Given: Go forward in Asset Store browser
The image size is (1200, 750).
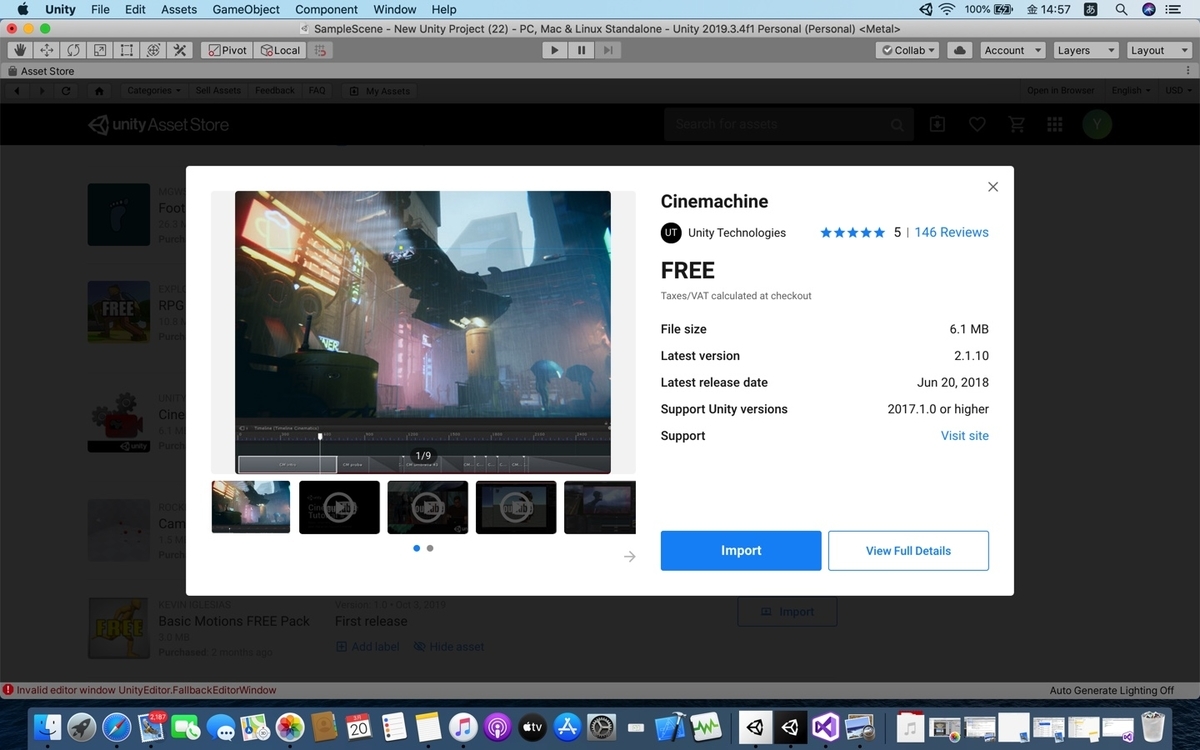Looking at the screenshot, I should point(41,91).
